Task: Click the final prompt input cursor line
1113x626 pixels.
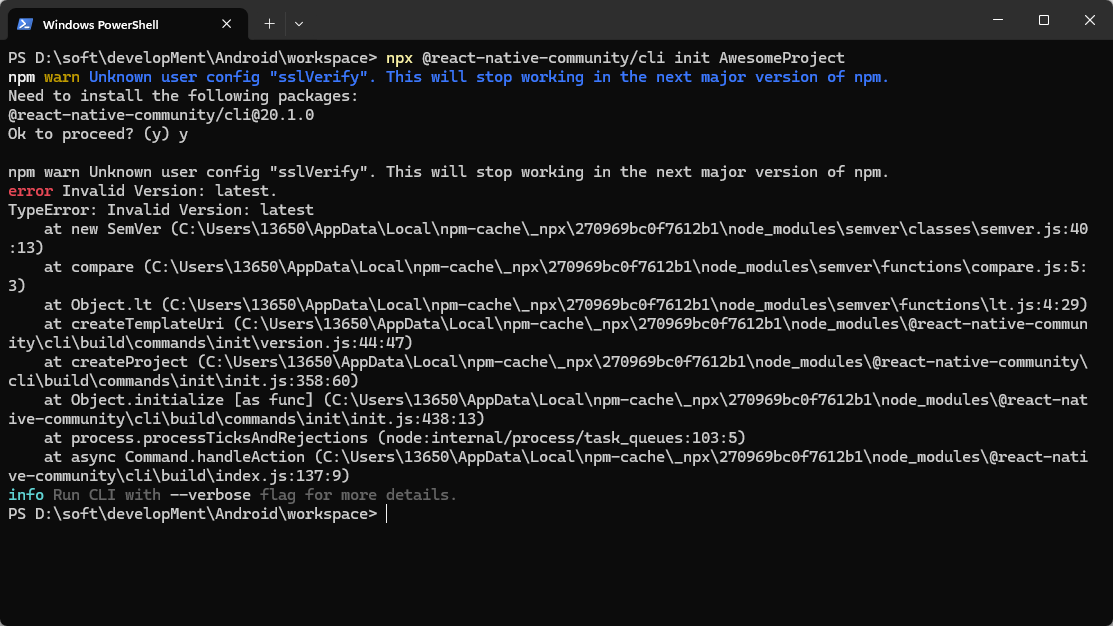Action: pos(197,514)
